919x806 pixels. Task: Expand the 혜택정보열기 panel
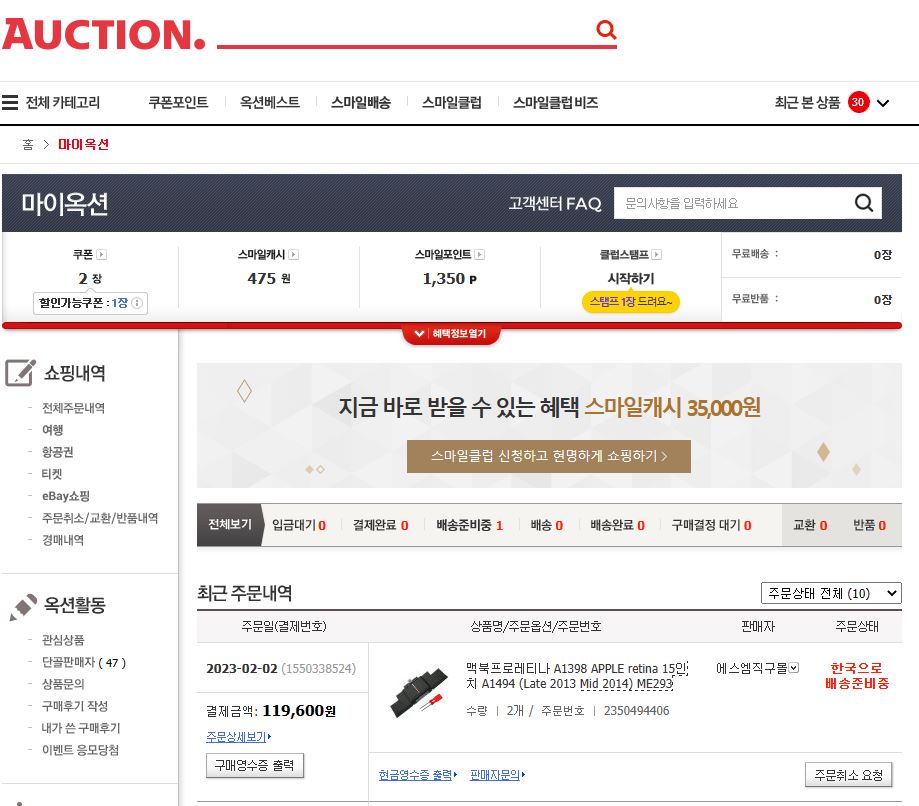click(451, 334)
